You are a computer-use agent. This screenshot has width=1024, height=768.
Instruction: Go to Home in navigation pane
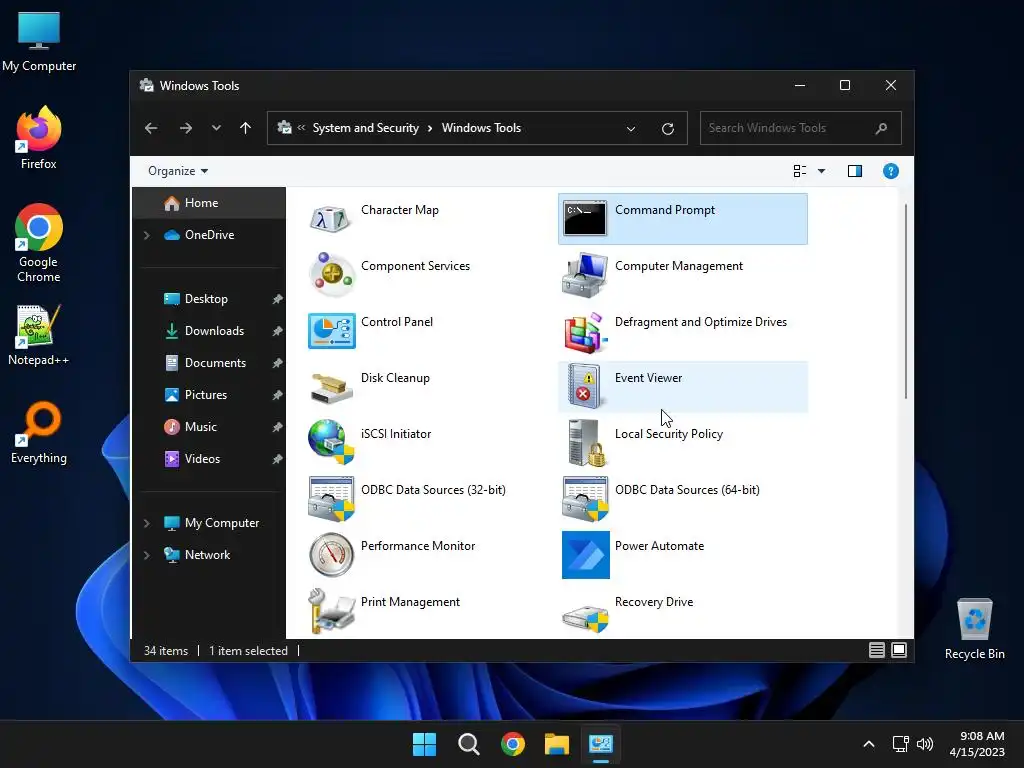[209, 203]
